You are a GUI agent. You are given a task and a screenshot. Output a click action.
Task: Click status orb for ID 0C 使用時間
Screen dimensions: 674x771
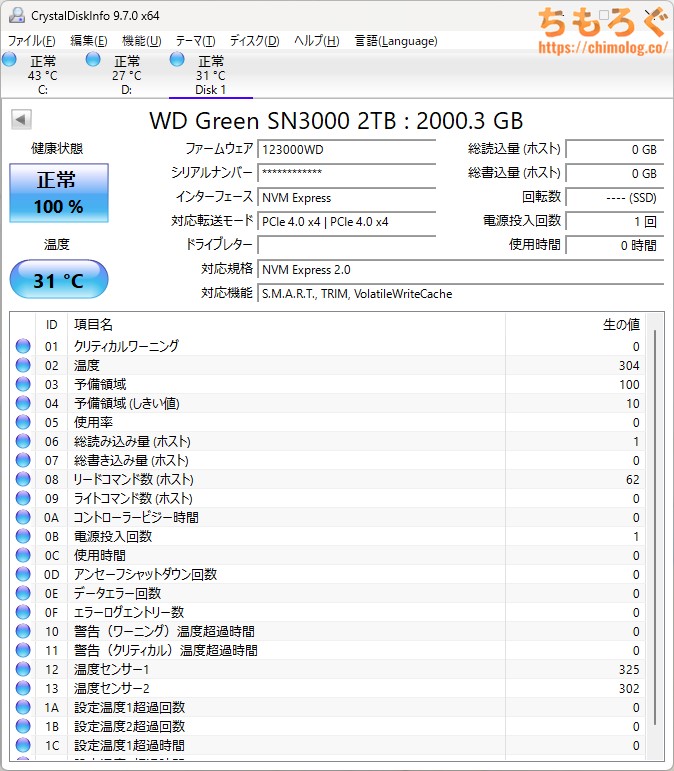click(23, 555)
